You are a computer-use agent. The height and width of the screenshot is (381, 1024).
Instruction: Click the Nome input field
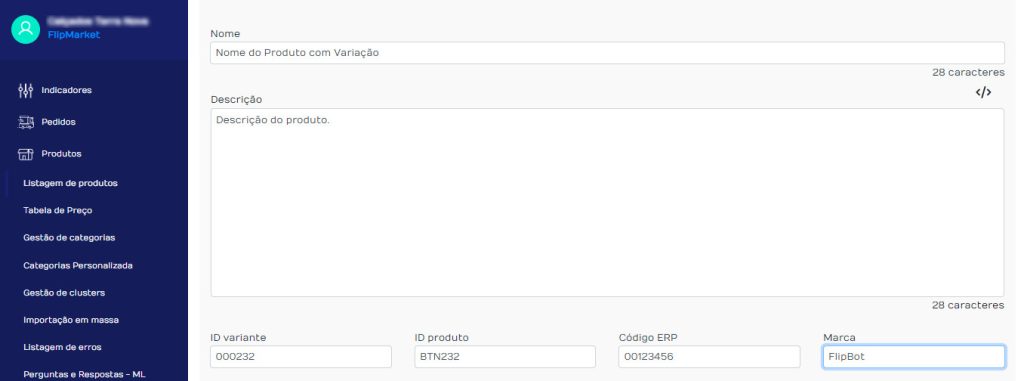[607, 53]
